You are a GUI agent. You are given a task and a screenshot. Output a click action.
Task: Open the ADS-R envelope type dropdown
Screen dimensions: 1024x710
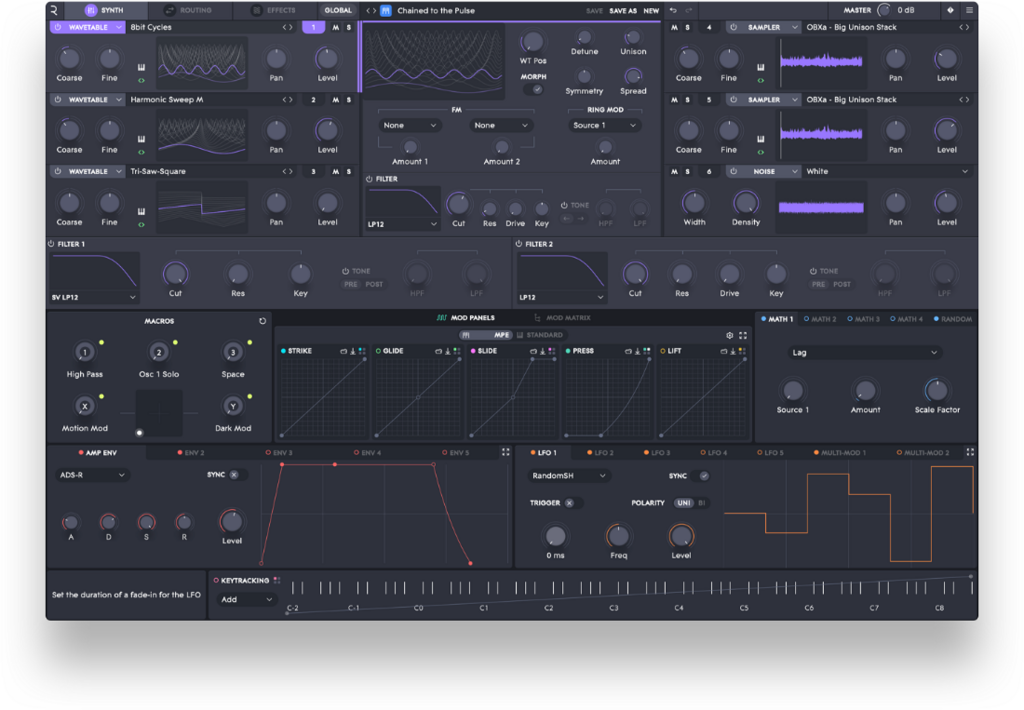pos(91,475)
